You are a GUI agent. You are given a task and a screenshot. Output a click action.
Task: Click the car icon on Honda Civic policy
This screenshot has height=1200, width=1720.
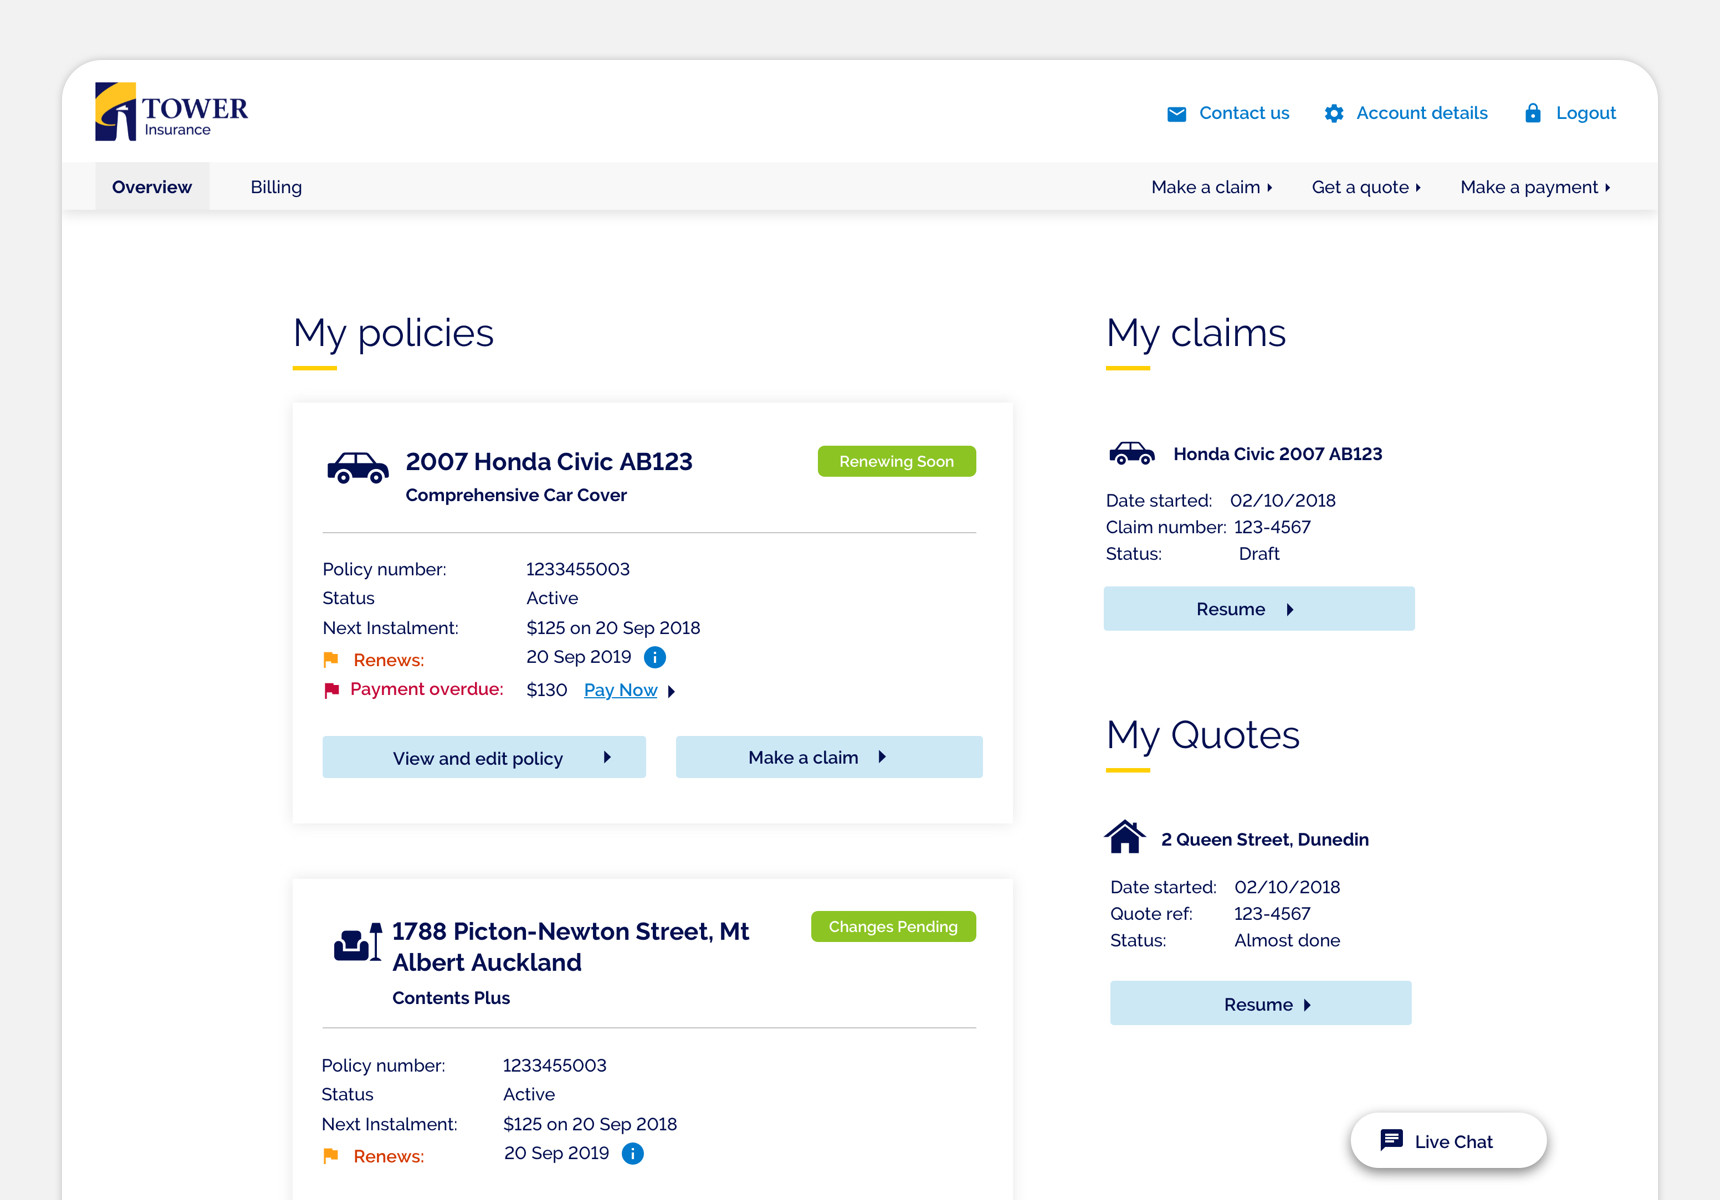point(357,468)
